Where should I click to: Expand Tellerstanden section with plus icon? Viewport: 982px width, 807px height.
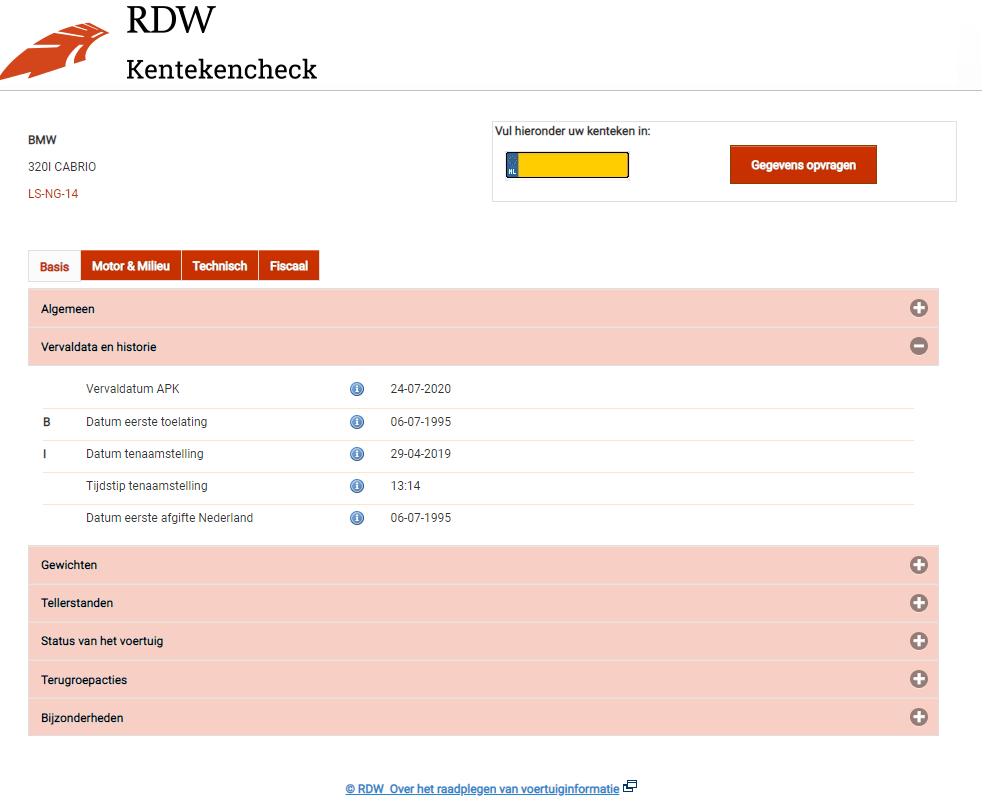click(x=919, y=603)
